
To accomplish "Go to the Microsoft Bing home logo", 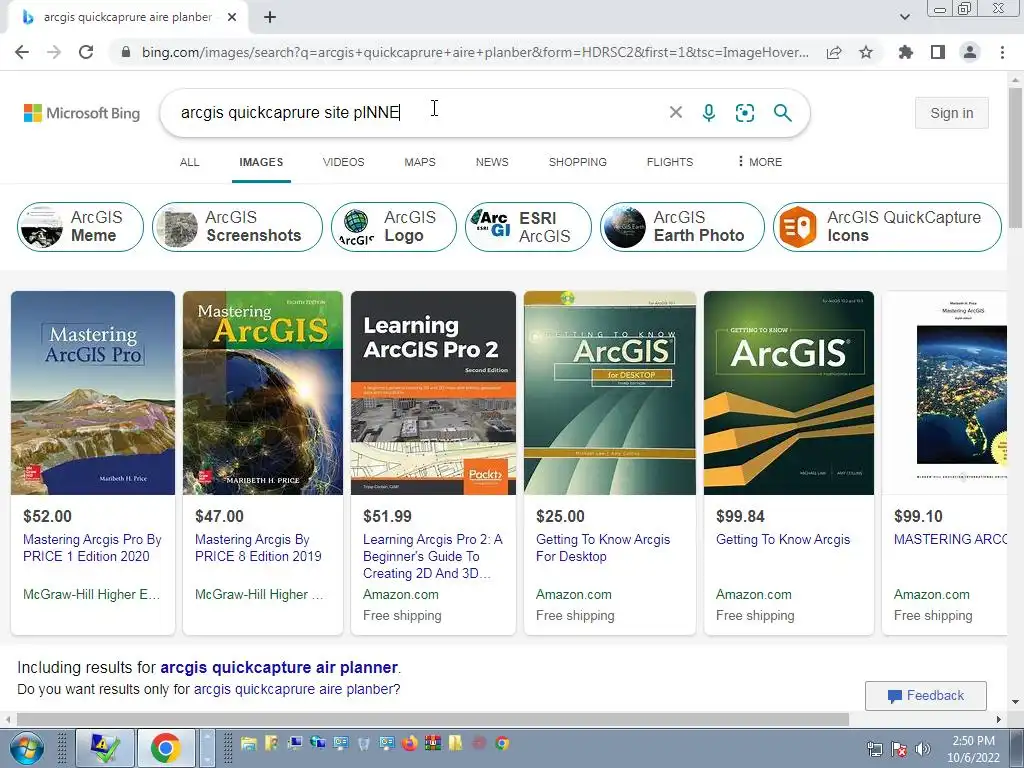I will point(82,113).
